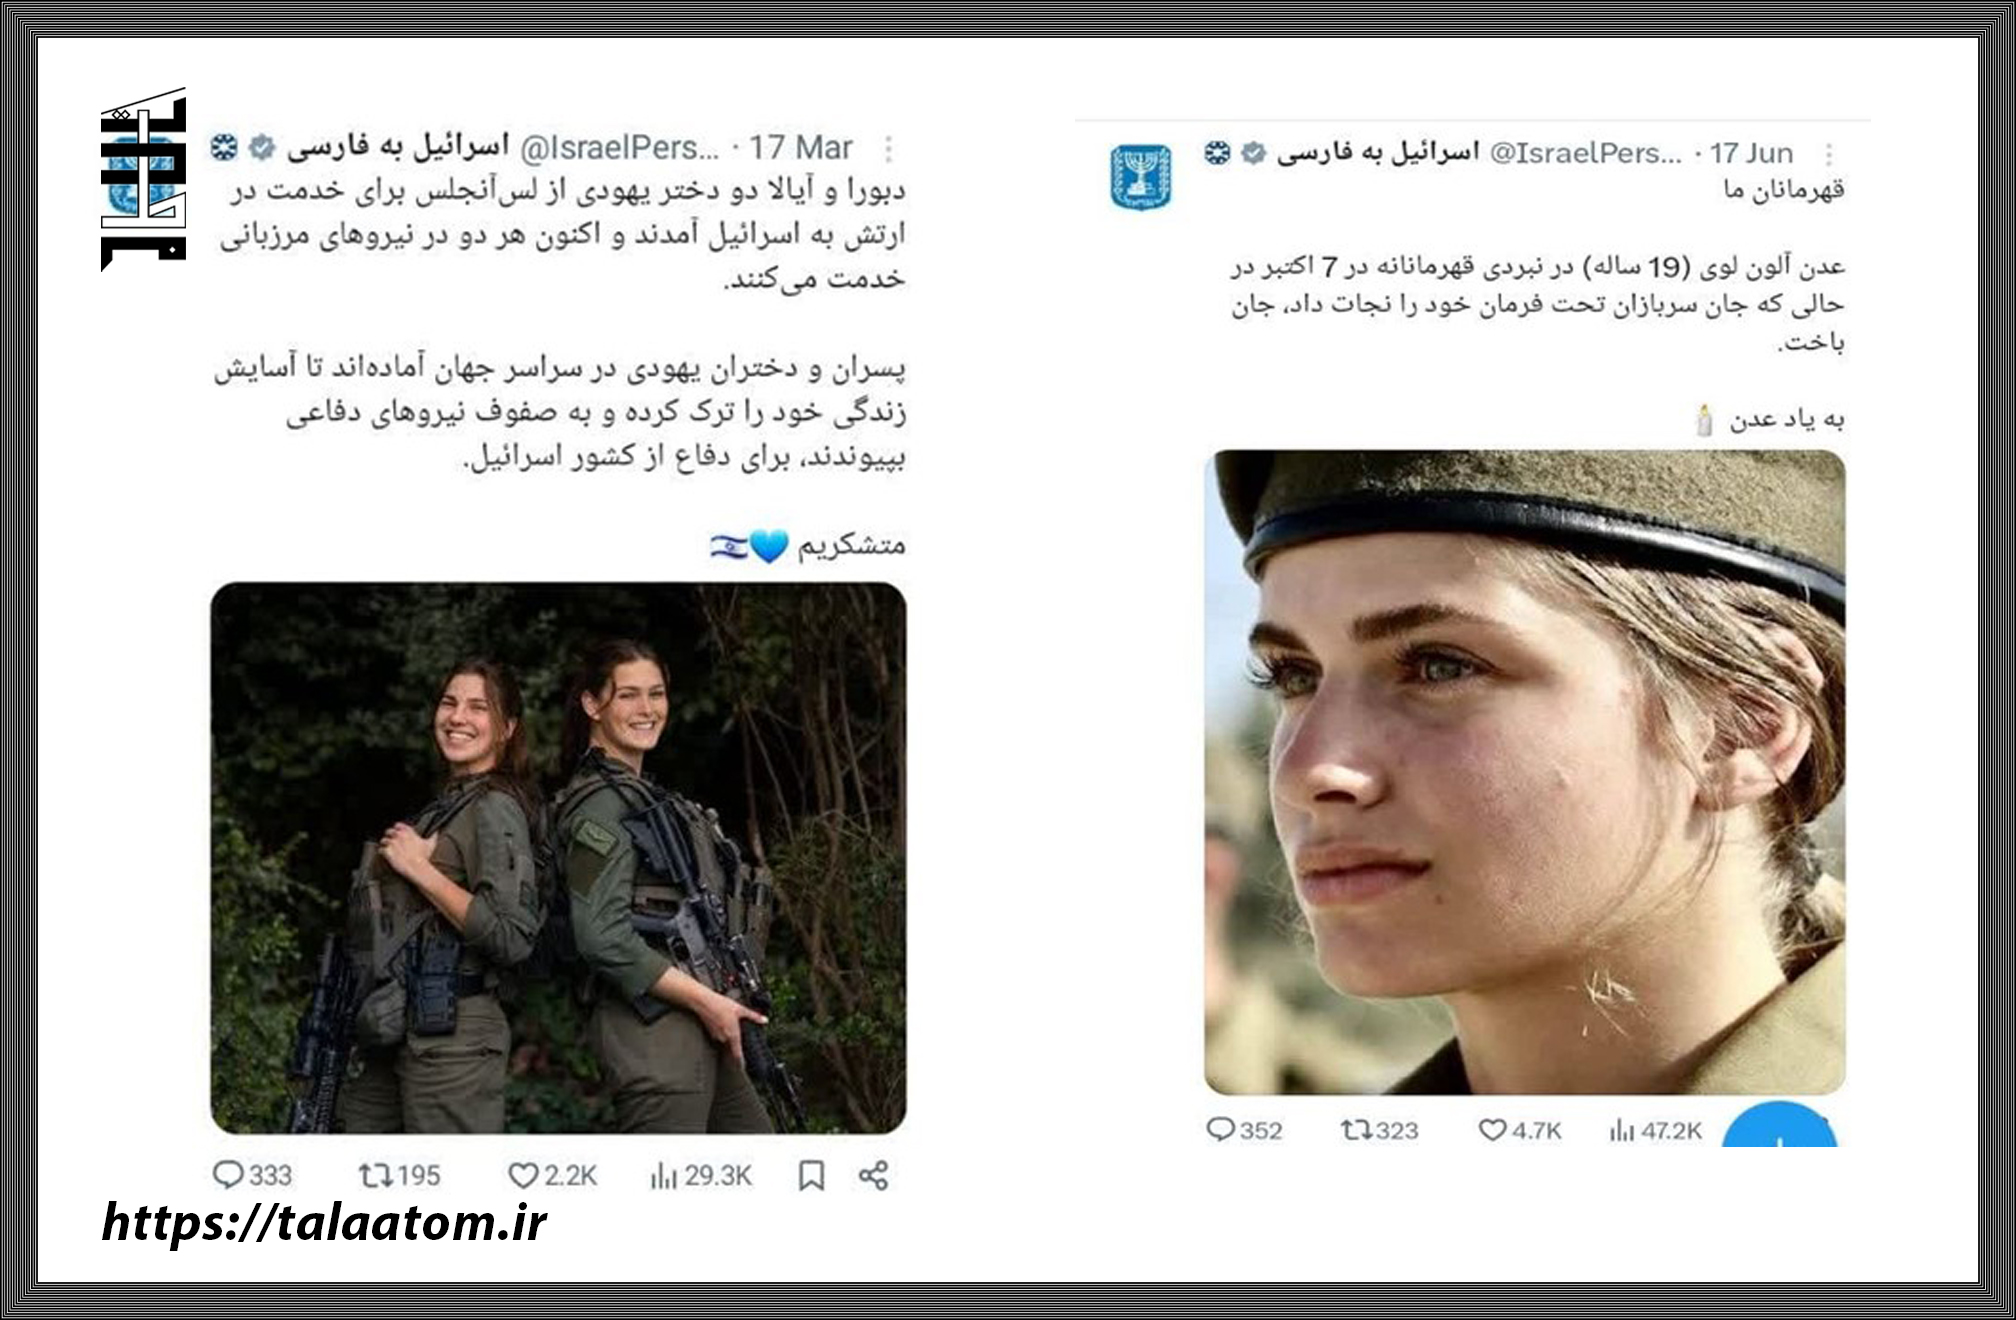2016x1320 pixels.
Task: View analytics showing 29.3K views
Action: point(663,1176)
